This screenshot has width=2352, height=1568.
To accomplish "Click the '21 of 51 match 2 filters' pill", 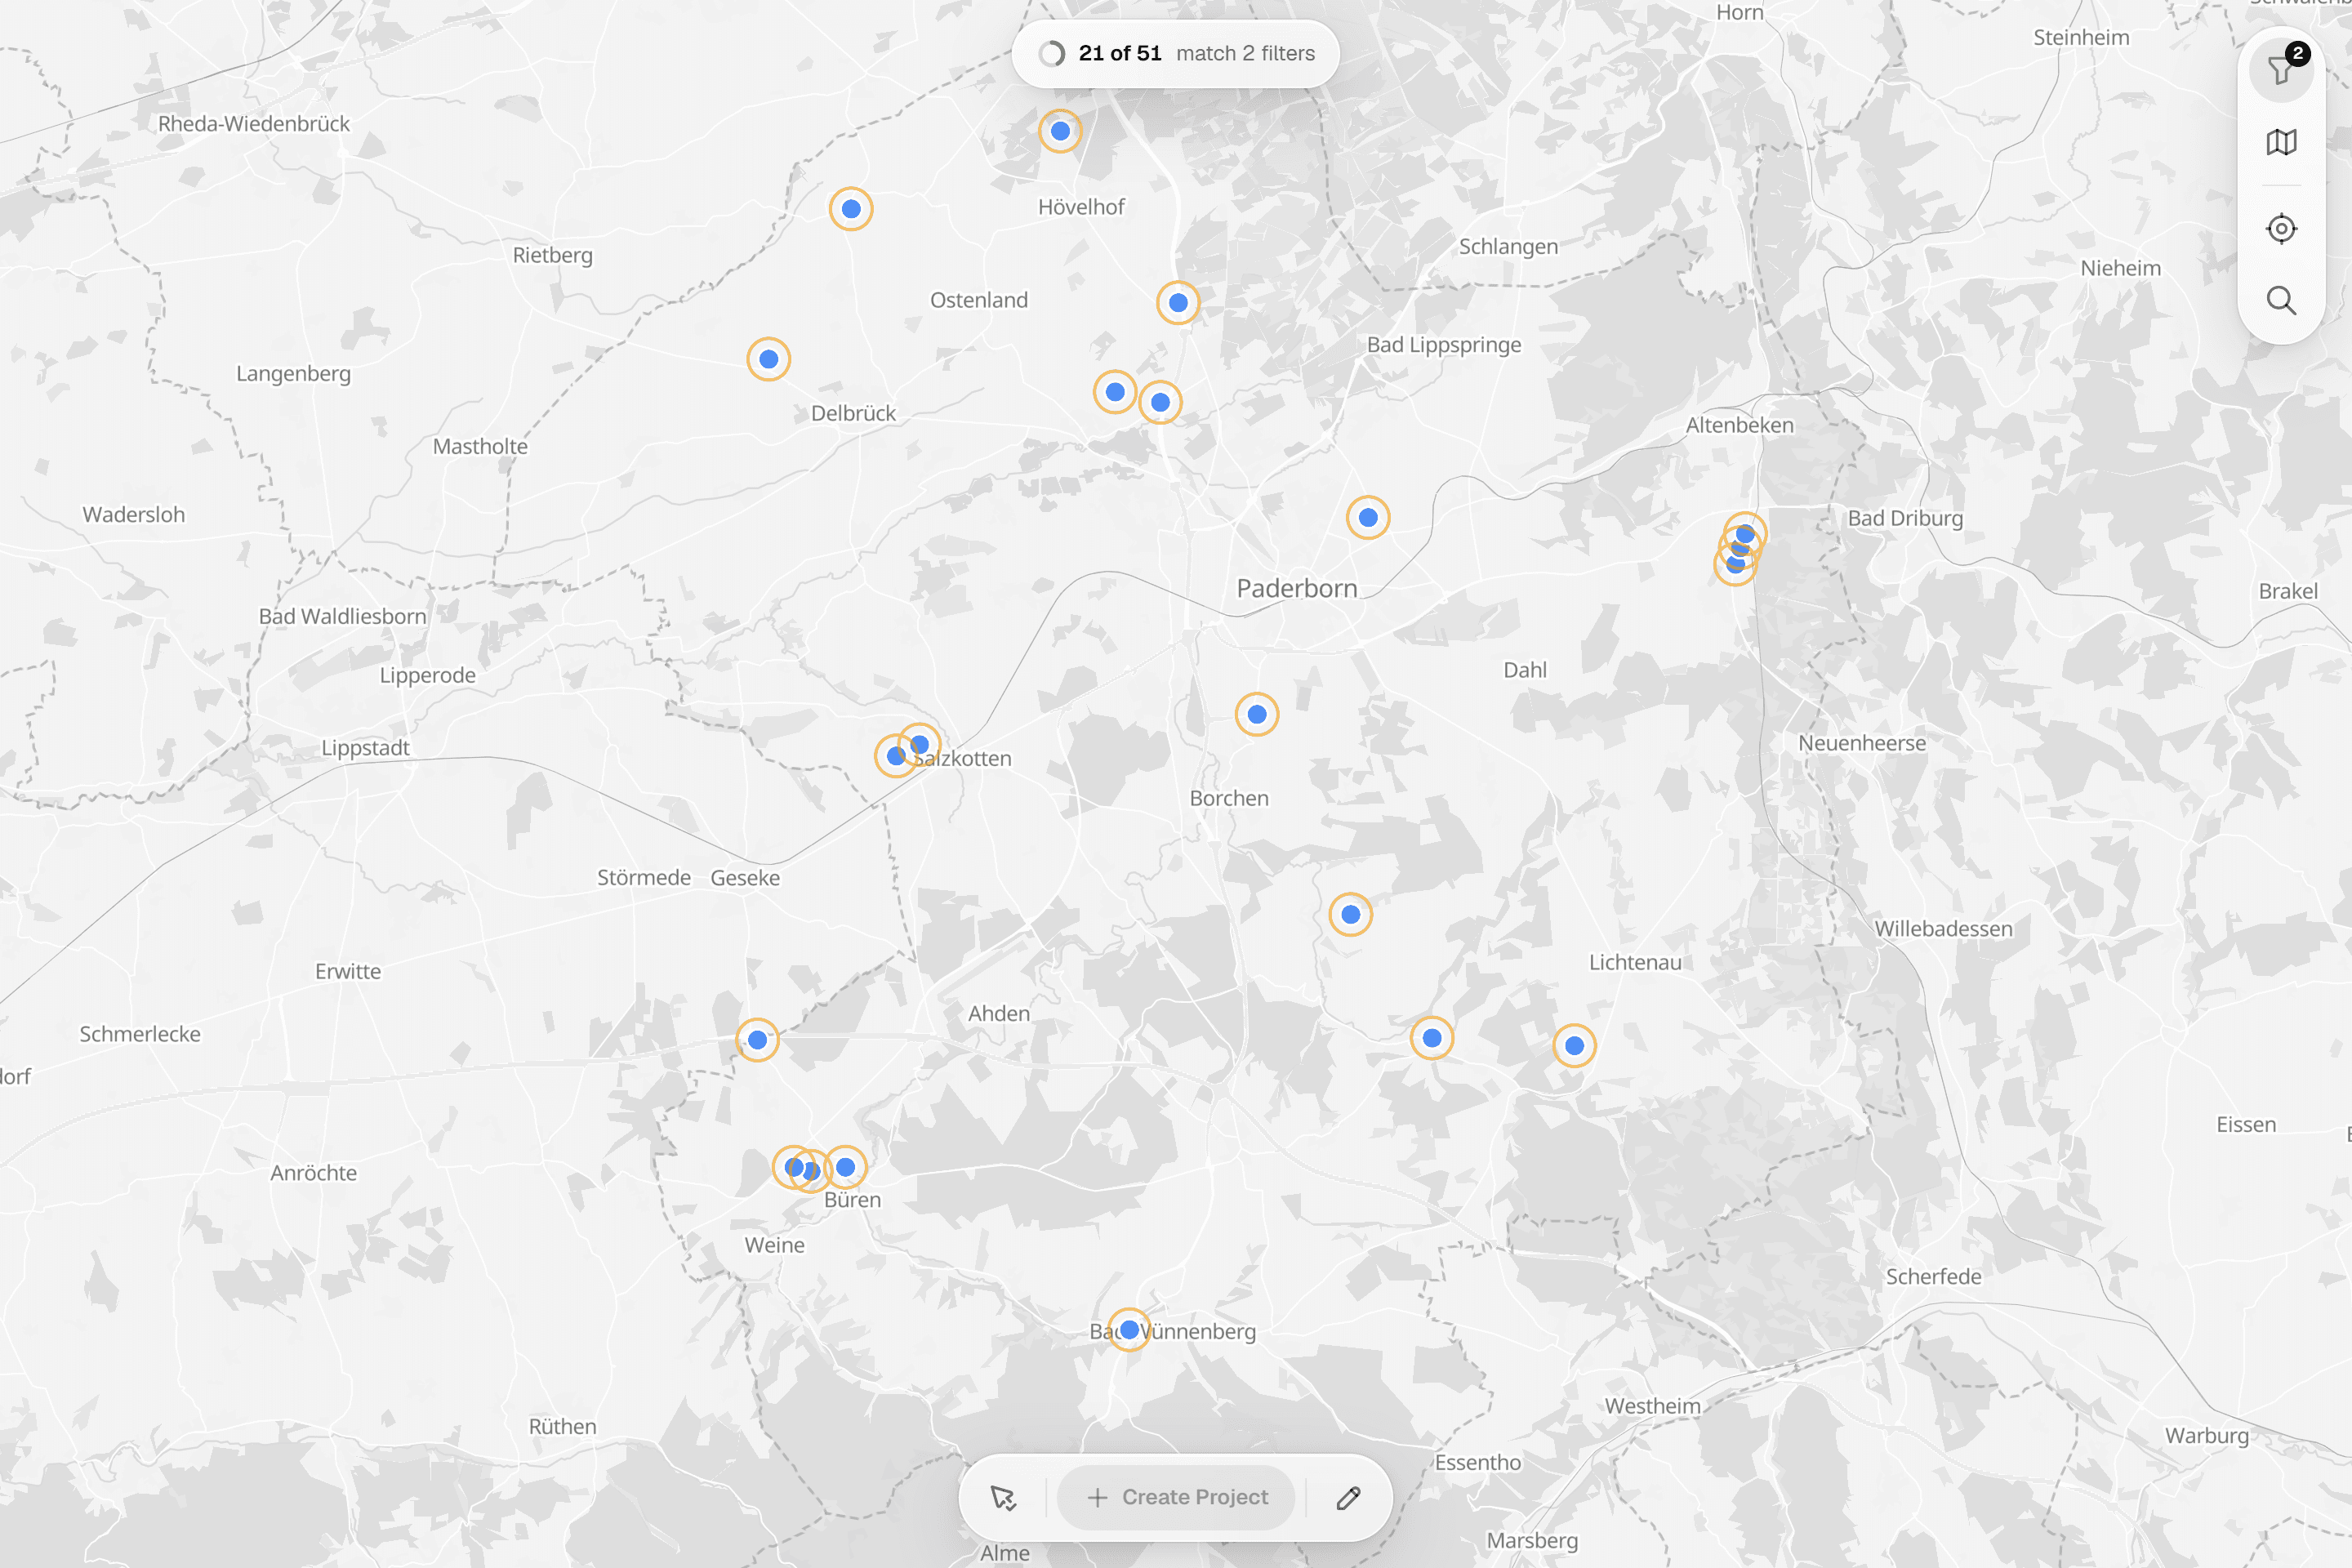I will (1176, 54).
